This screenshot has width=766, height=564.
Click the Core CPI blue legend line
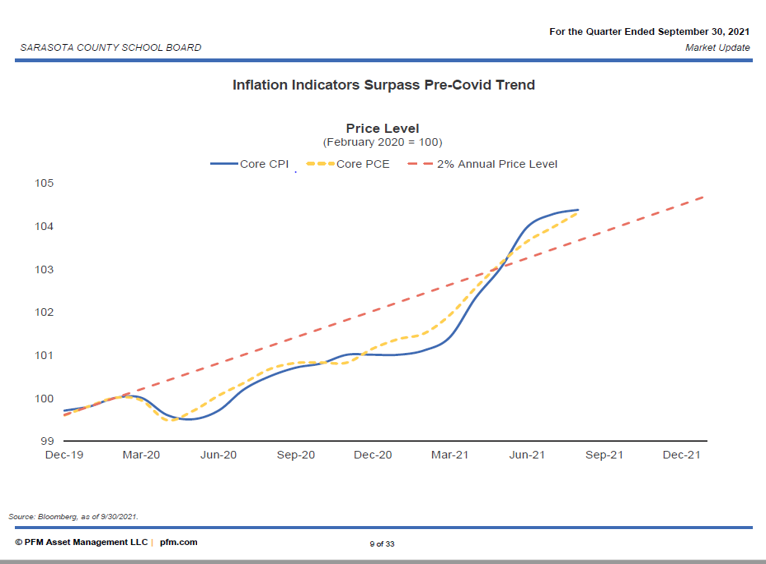(x=223, y=164)
